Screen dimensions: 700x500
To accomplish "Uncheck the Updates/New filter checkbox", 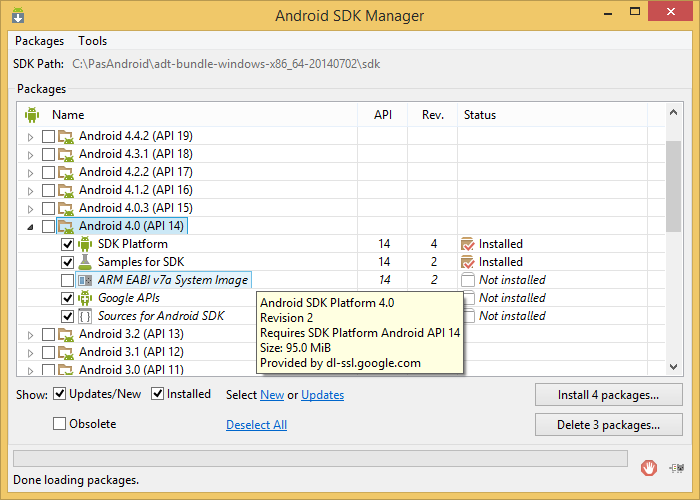I will (x=60, y=394).
